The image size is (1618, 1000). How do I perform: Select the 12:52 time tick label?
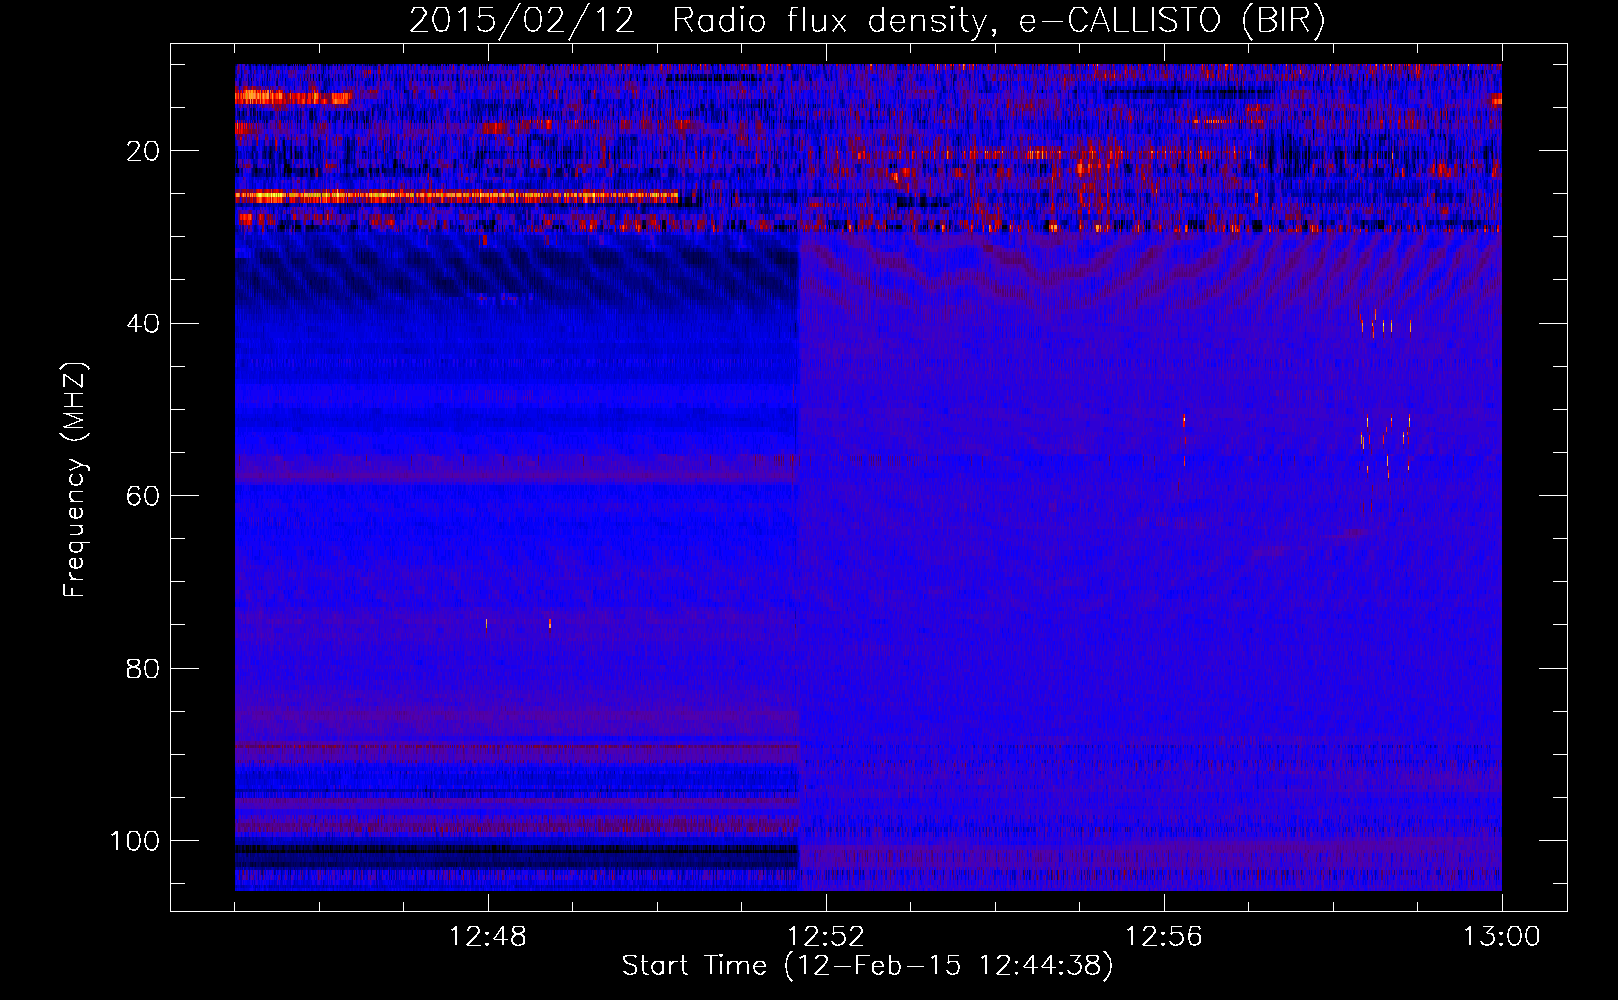[x=826, y=937]
